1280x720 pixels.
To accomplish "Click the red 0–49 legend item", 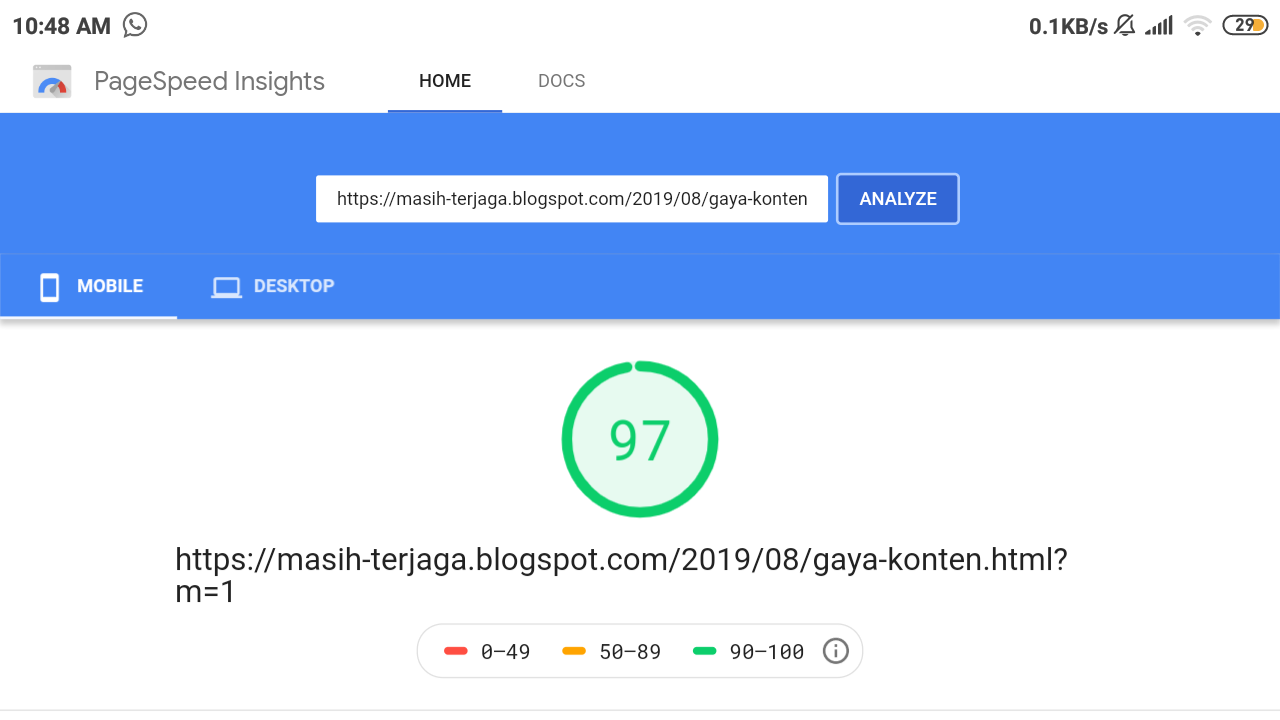I will [487, 652].
